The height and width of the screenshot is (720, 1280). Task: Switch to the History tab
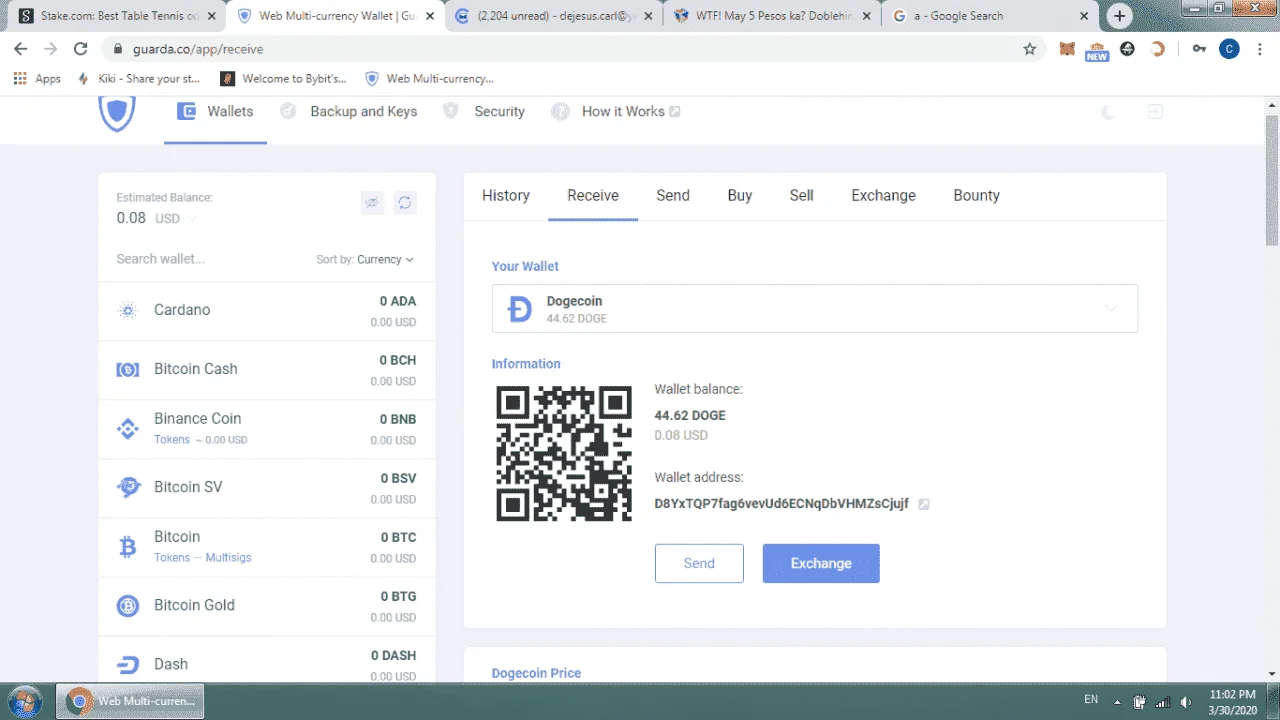point(506,195)
